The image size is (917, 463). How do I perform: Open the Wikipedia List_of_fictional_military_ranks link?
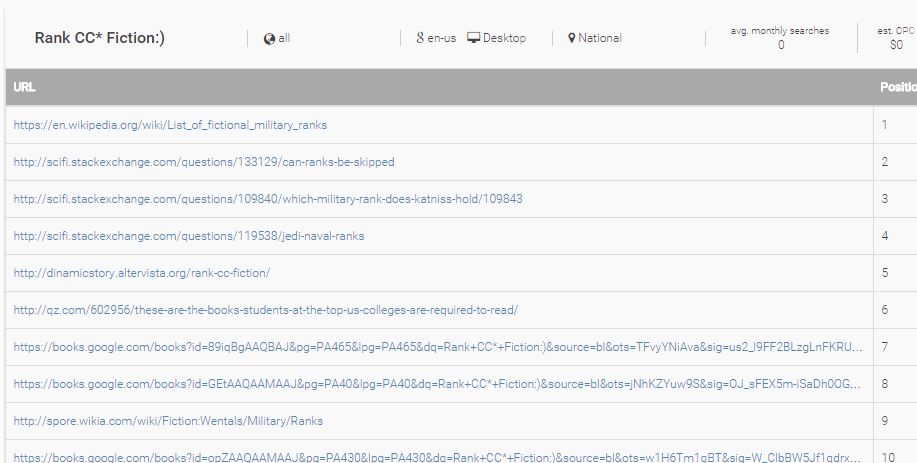pyautogui.click(x=170, y=125)
